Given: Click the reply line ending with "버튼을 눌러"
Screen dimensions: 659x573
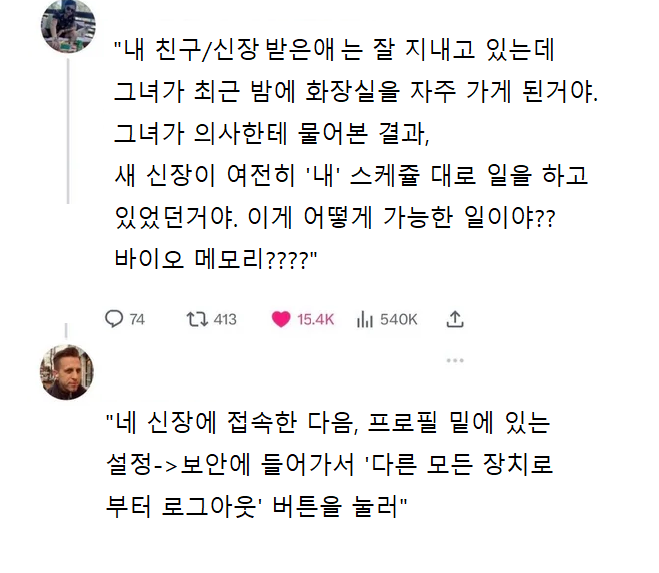Looking at the screenshot, I should [x=254, y=506].
